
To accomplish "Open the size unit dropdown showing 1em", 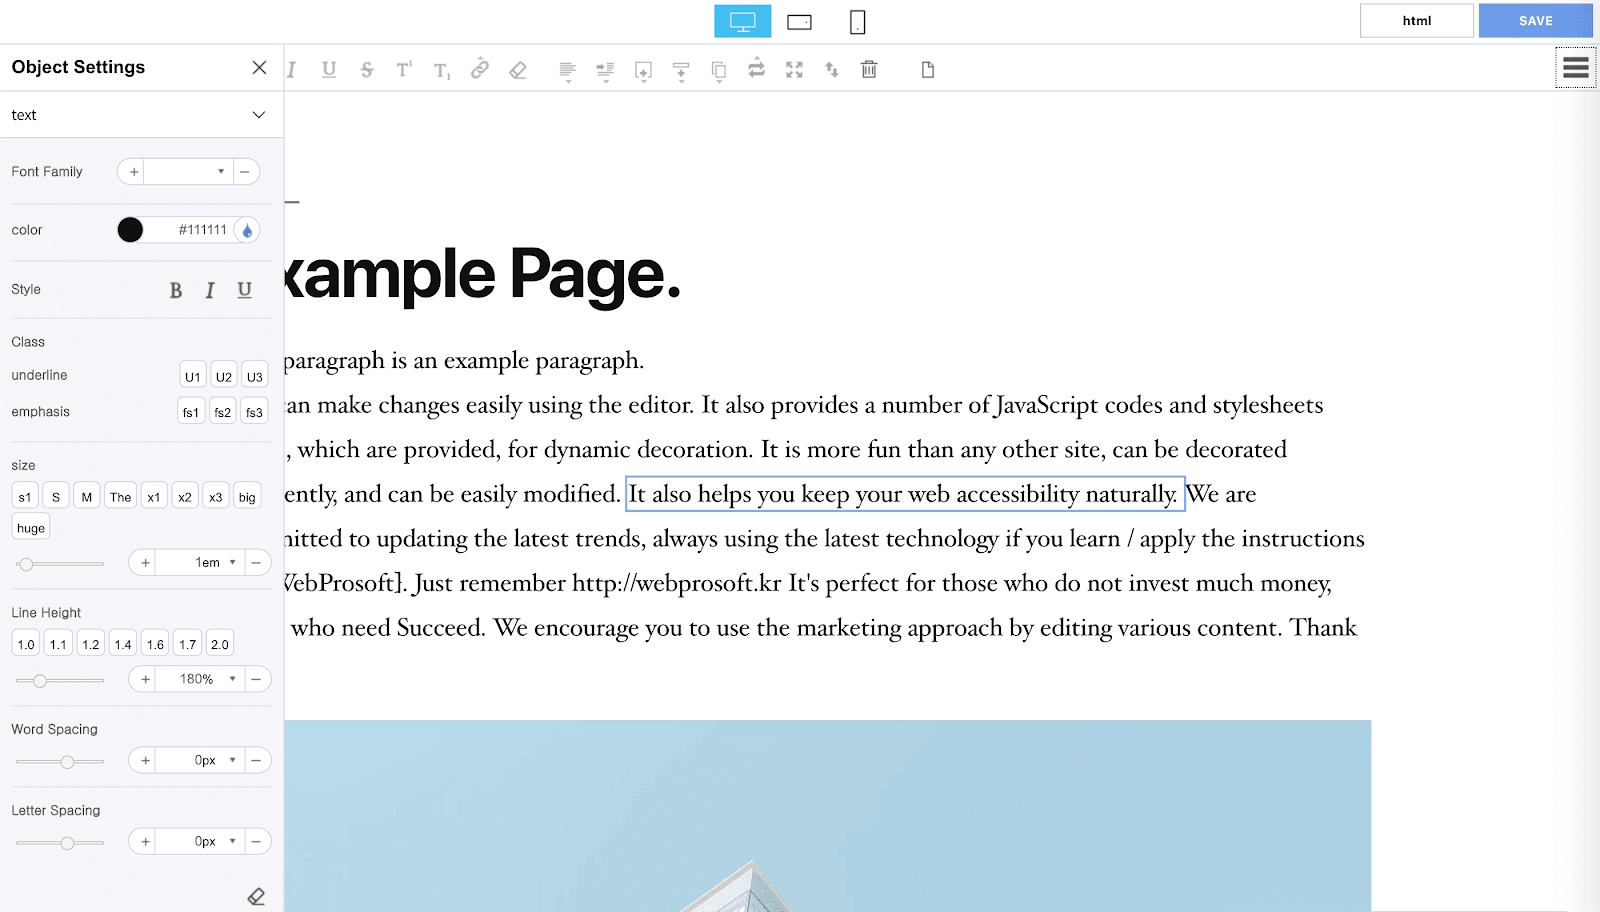I will click(x=198, y=562).
